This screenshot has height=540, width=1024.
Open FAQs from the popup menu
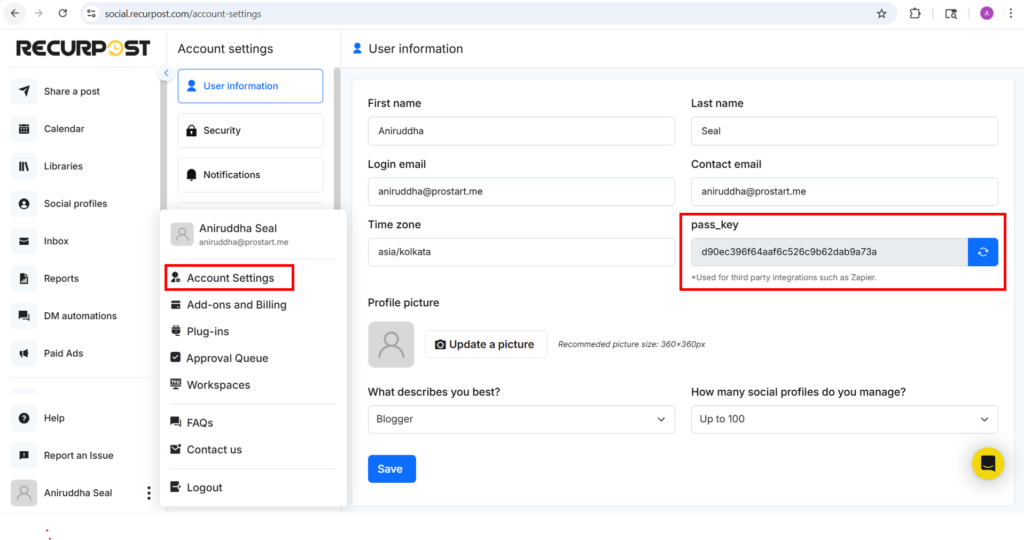pos(192,423)
